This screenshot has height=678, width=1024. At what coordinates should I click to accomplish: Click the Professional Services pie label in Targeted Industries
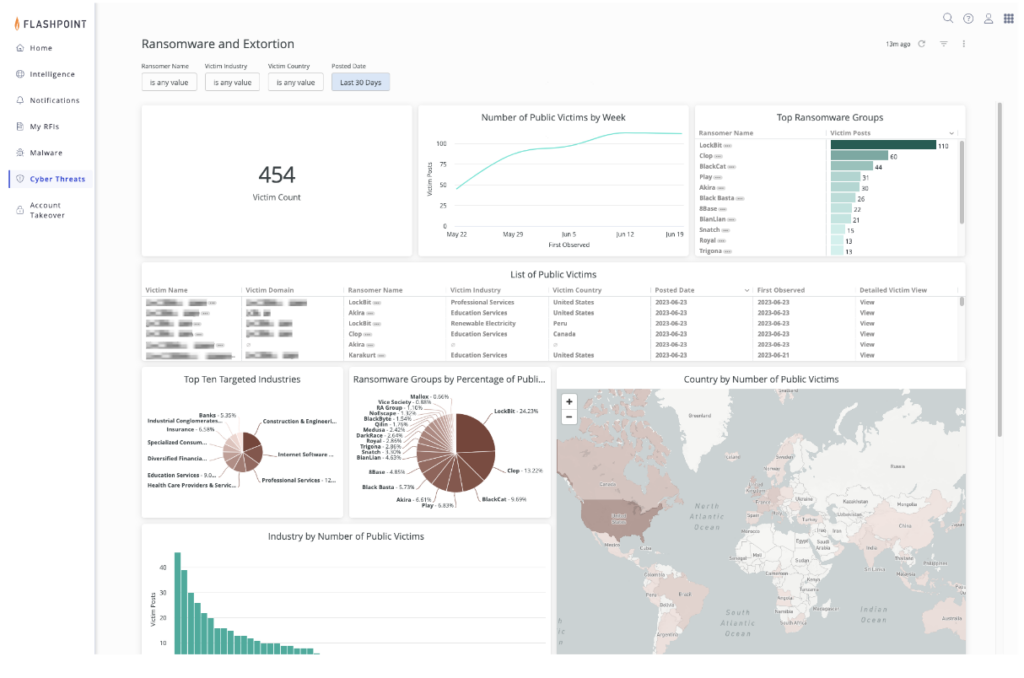point(298,480)
